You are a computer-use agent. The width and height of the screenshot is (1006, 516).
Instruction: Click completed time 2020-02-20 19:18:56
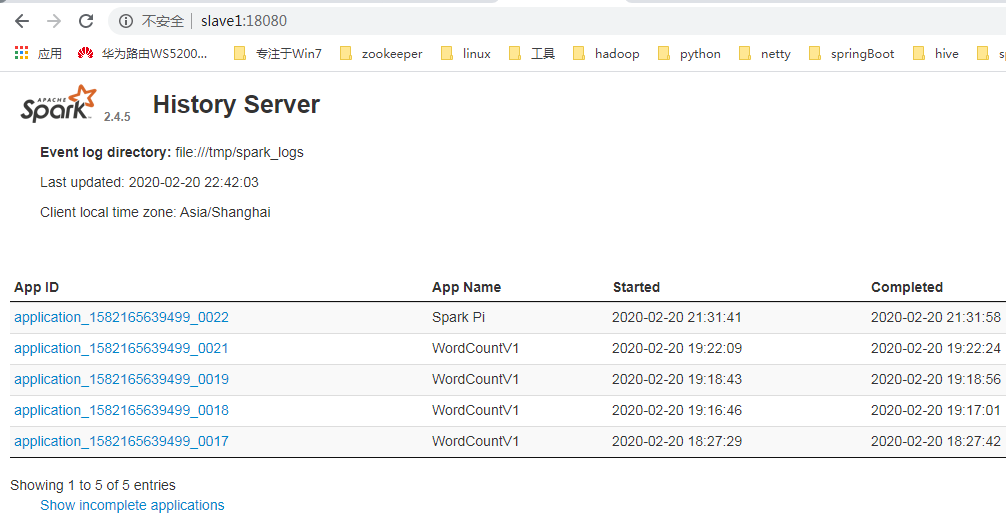935,379
